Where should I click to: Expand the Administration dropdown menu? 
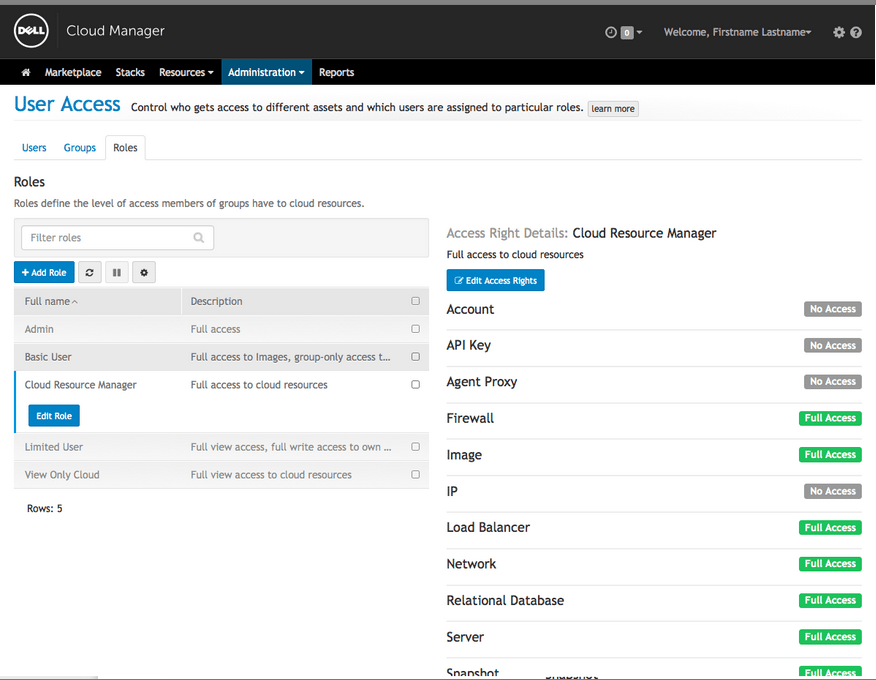(266, 72)
